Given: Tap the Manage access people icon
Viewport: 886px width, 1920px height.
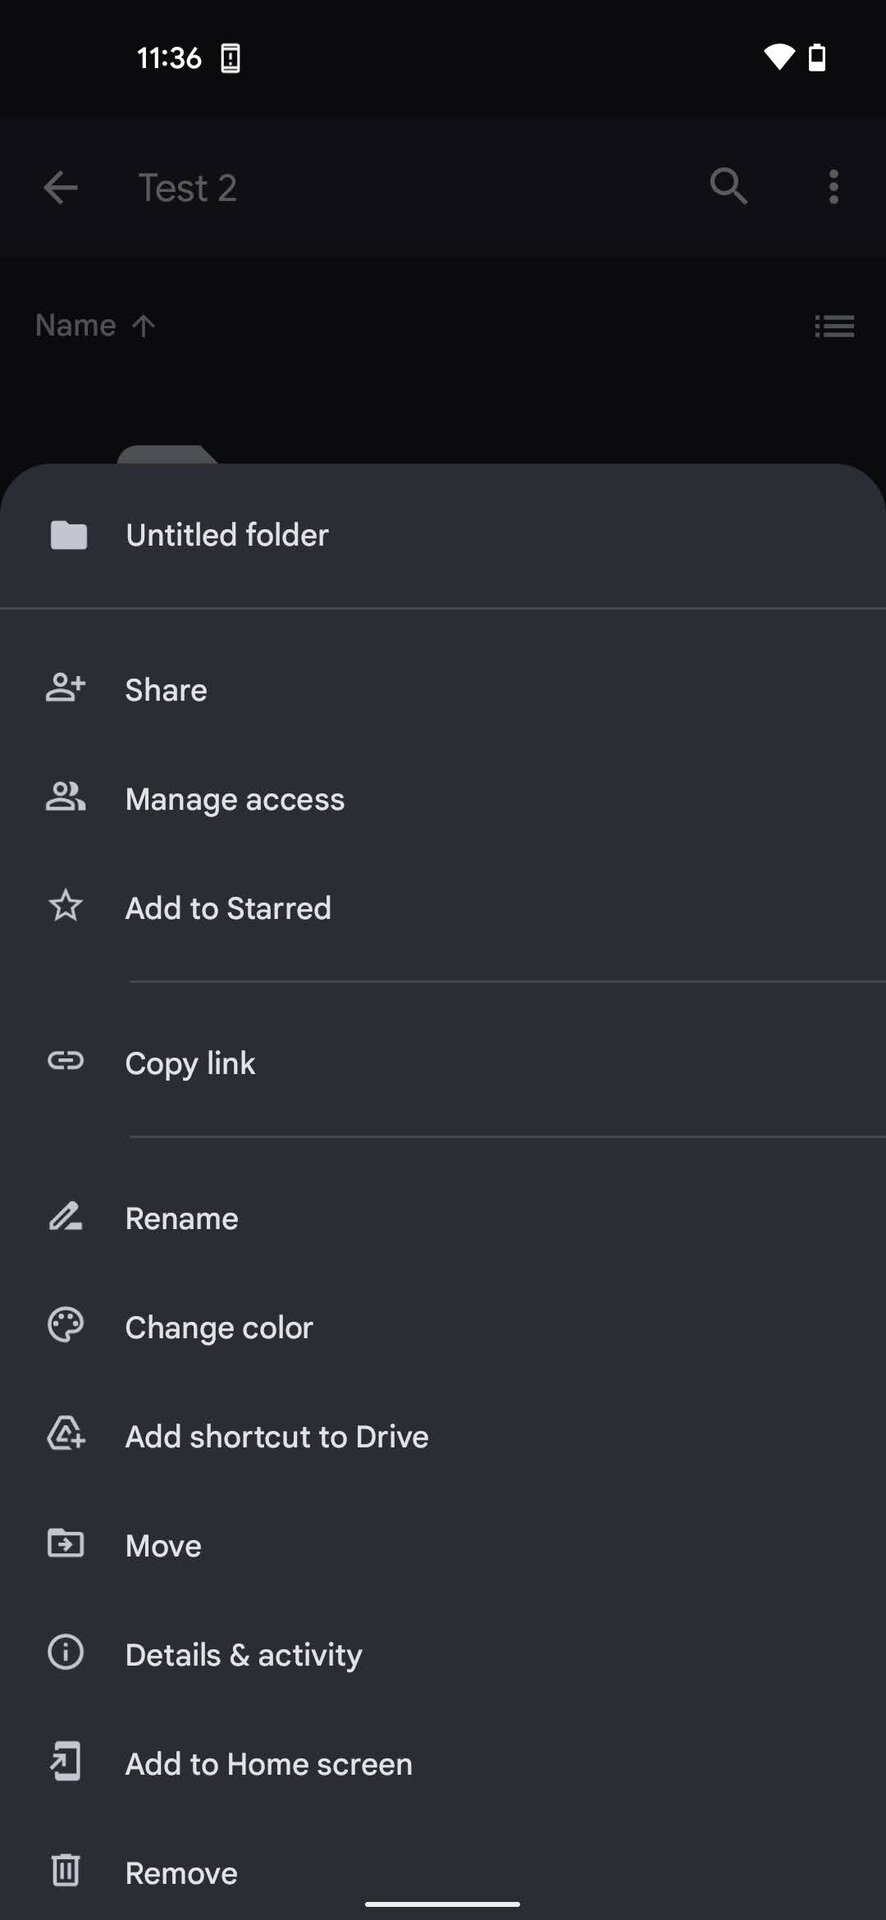Looking at the screenshot, I should click(65, 797).
